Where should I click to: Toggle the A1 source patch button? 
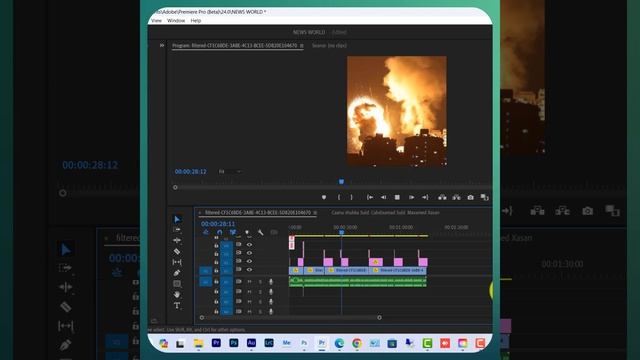tap(205, 282)
